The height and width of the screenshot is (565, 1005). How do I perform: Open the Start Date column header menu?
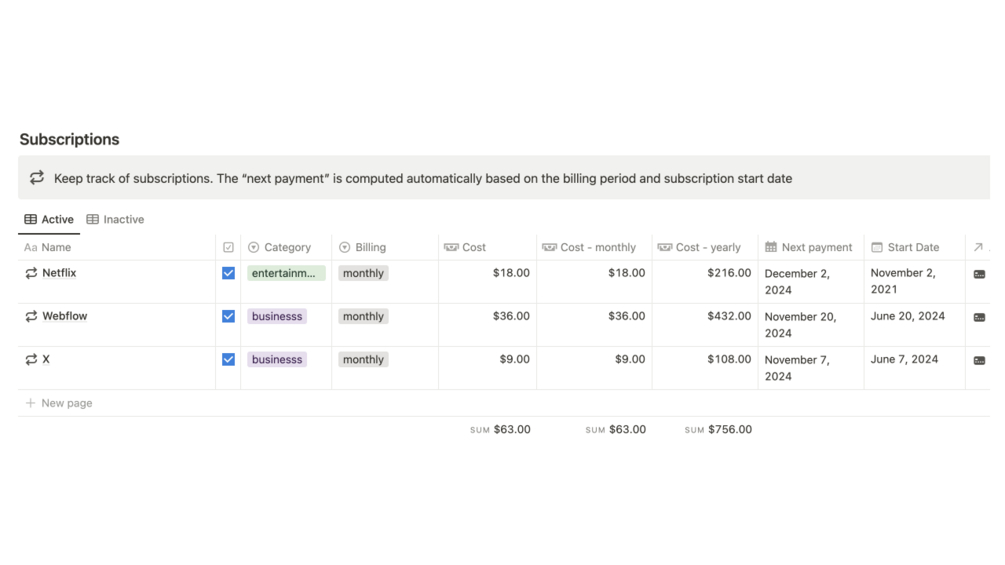tap(915, 247)
